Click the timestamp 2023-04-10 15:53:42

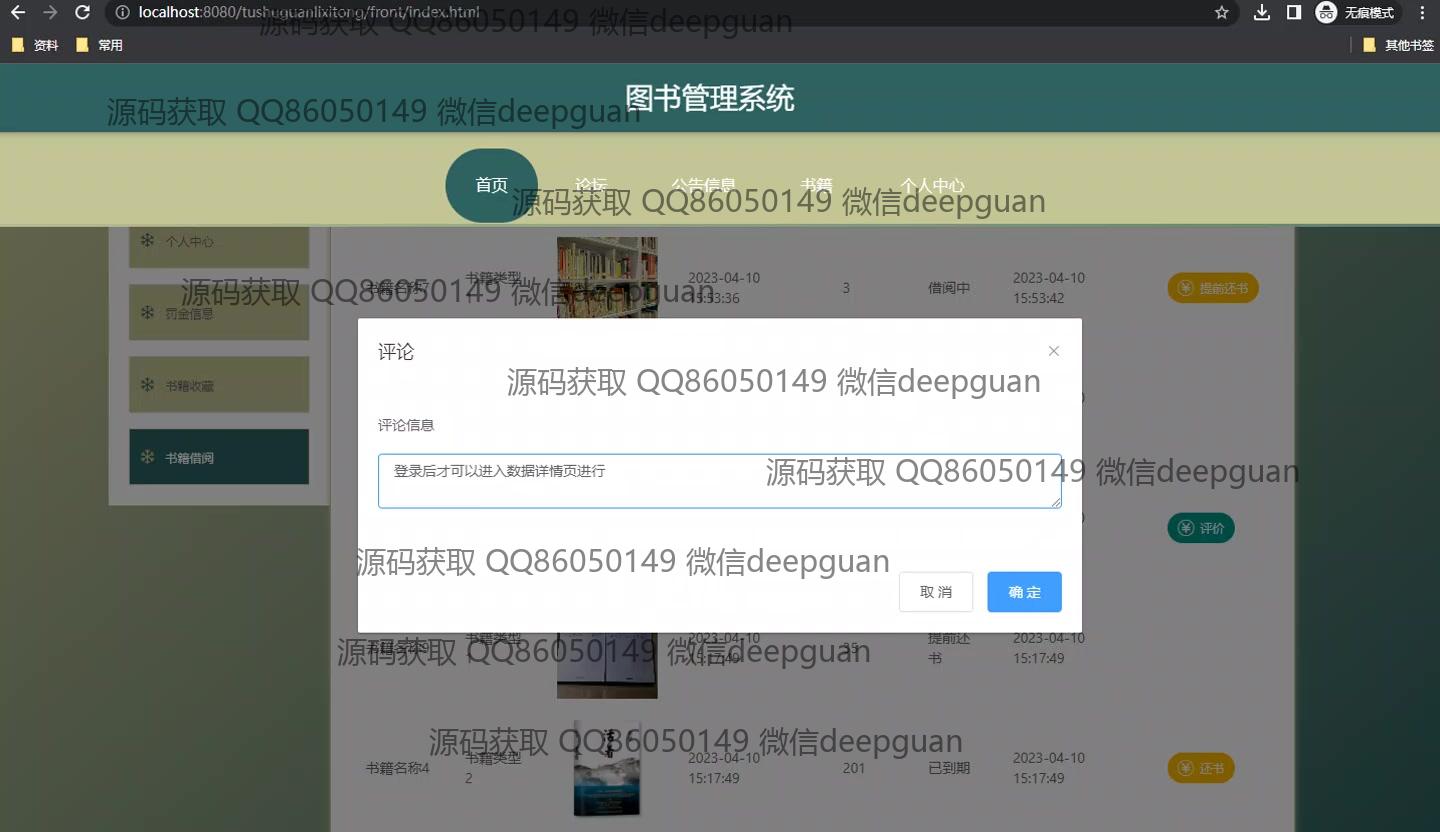point(1049,288)
